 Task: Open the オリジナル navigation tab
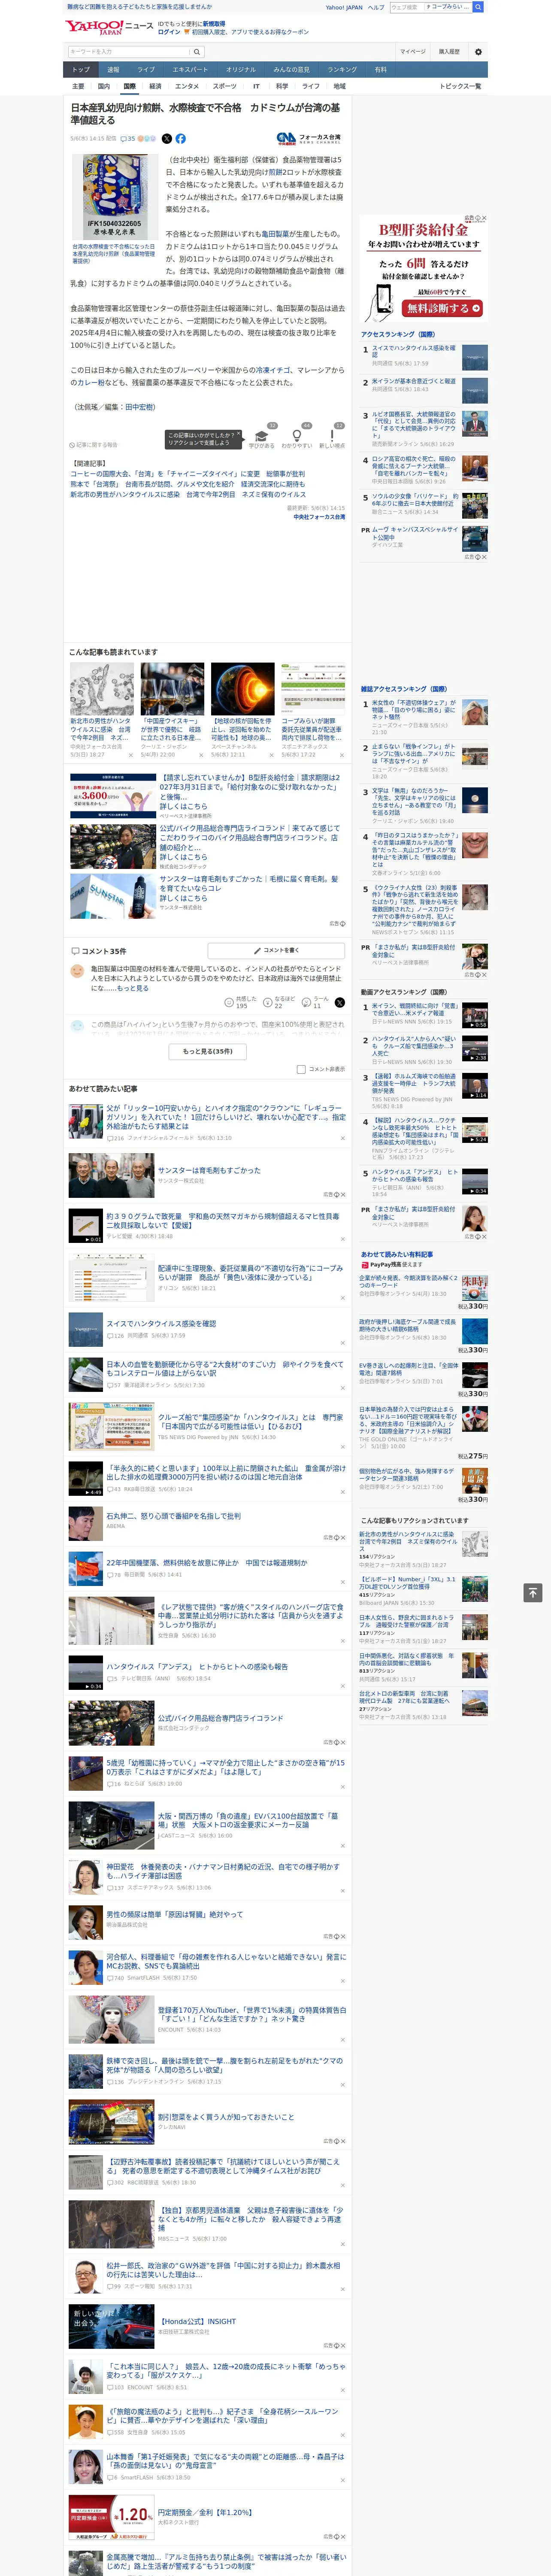click(x=241, y=70)
